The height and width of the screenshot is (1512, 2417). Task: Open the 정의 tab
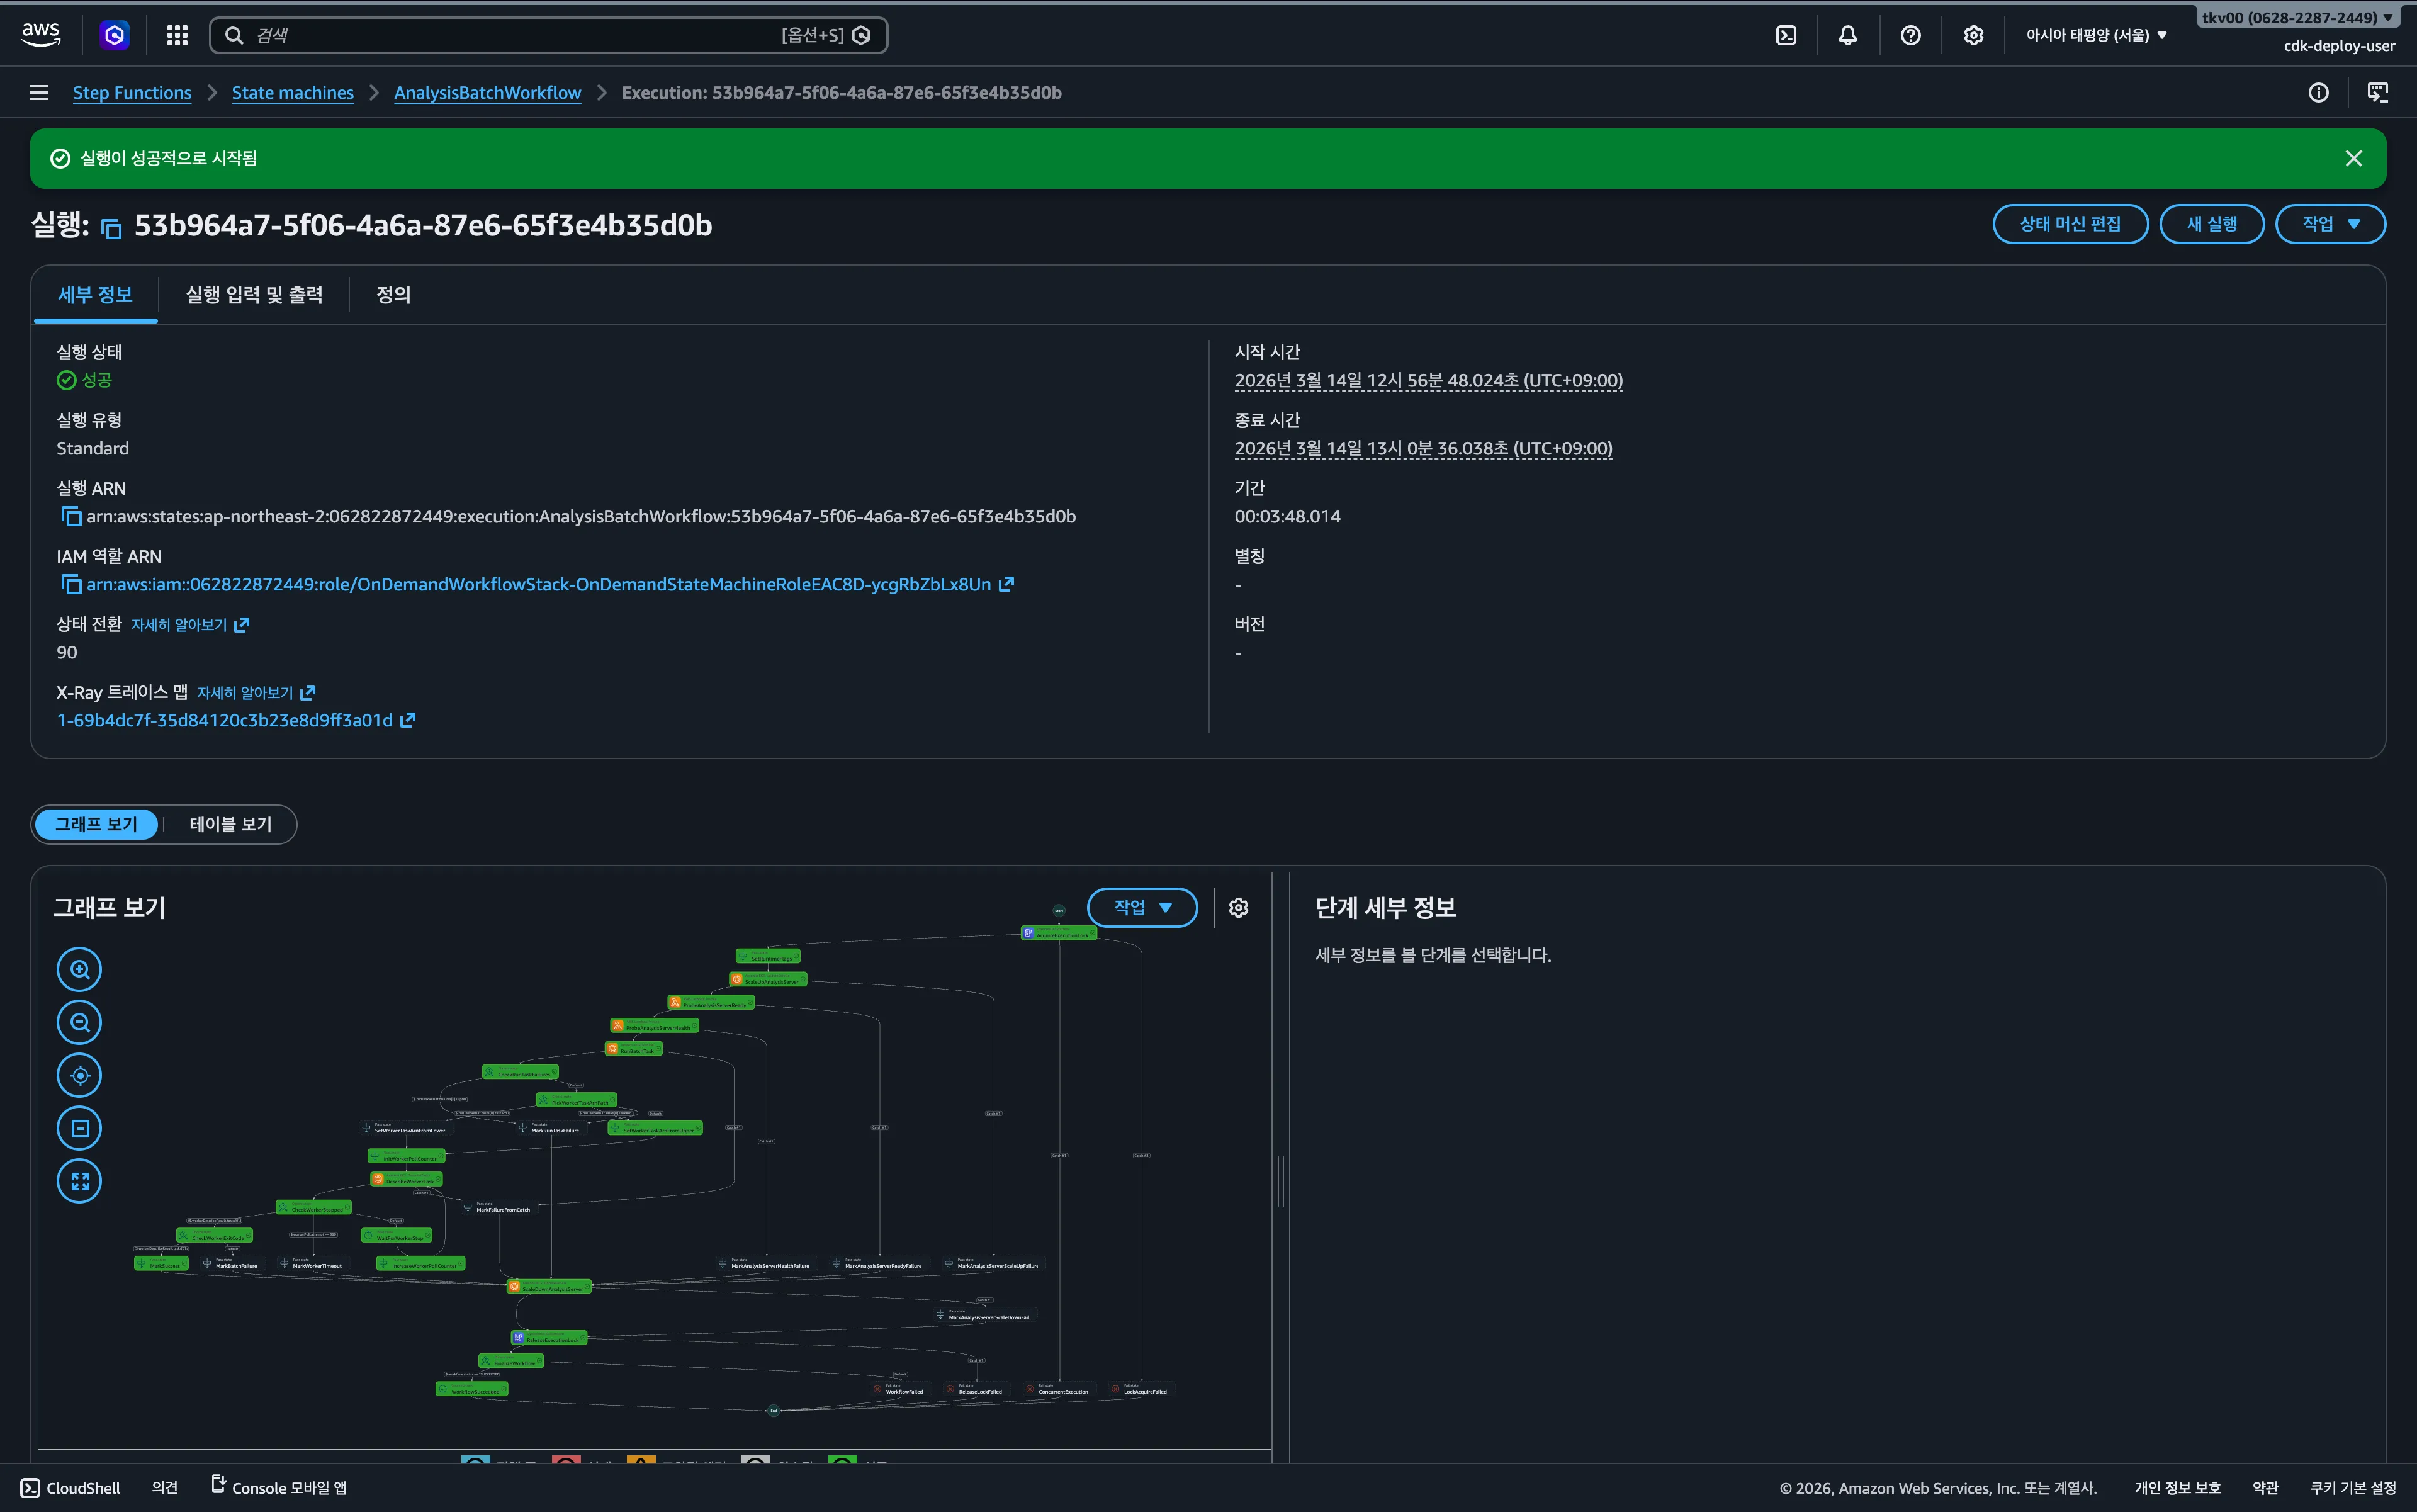(393, 294)
